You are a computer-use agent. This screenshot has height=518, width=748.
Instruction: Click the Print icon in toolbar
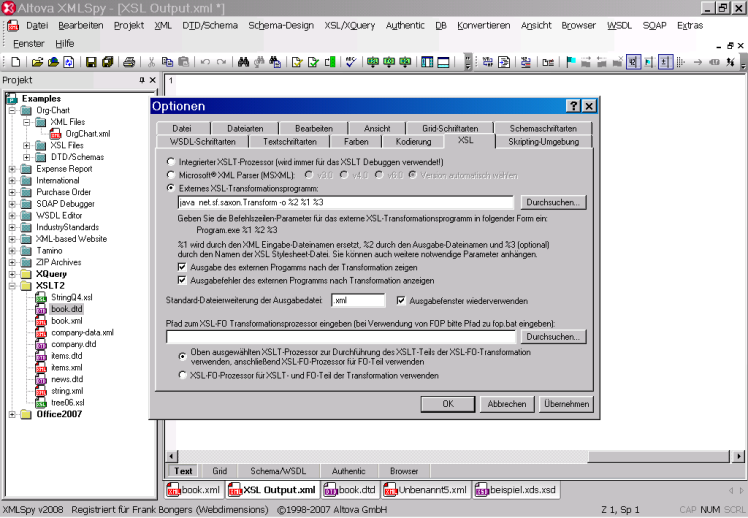point(129,62)
